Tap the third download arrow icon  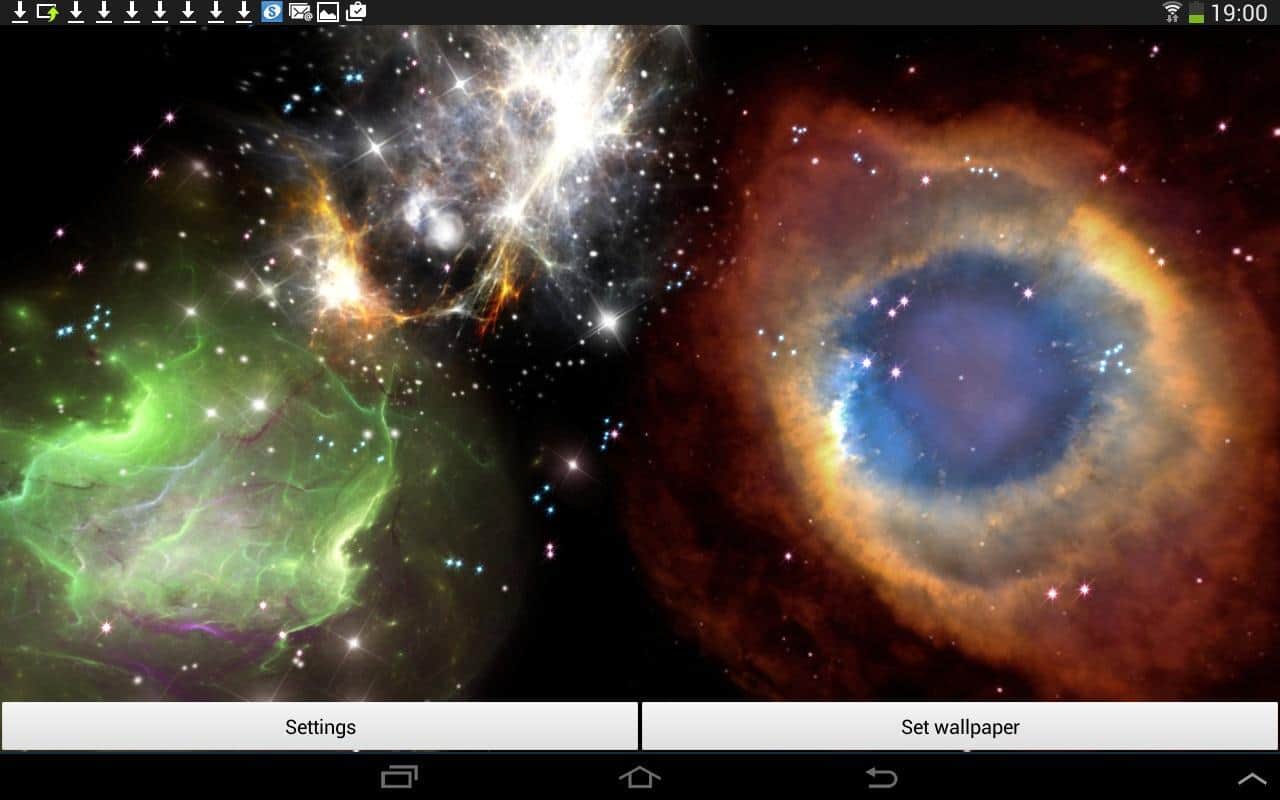pos(103,12)
